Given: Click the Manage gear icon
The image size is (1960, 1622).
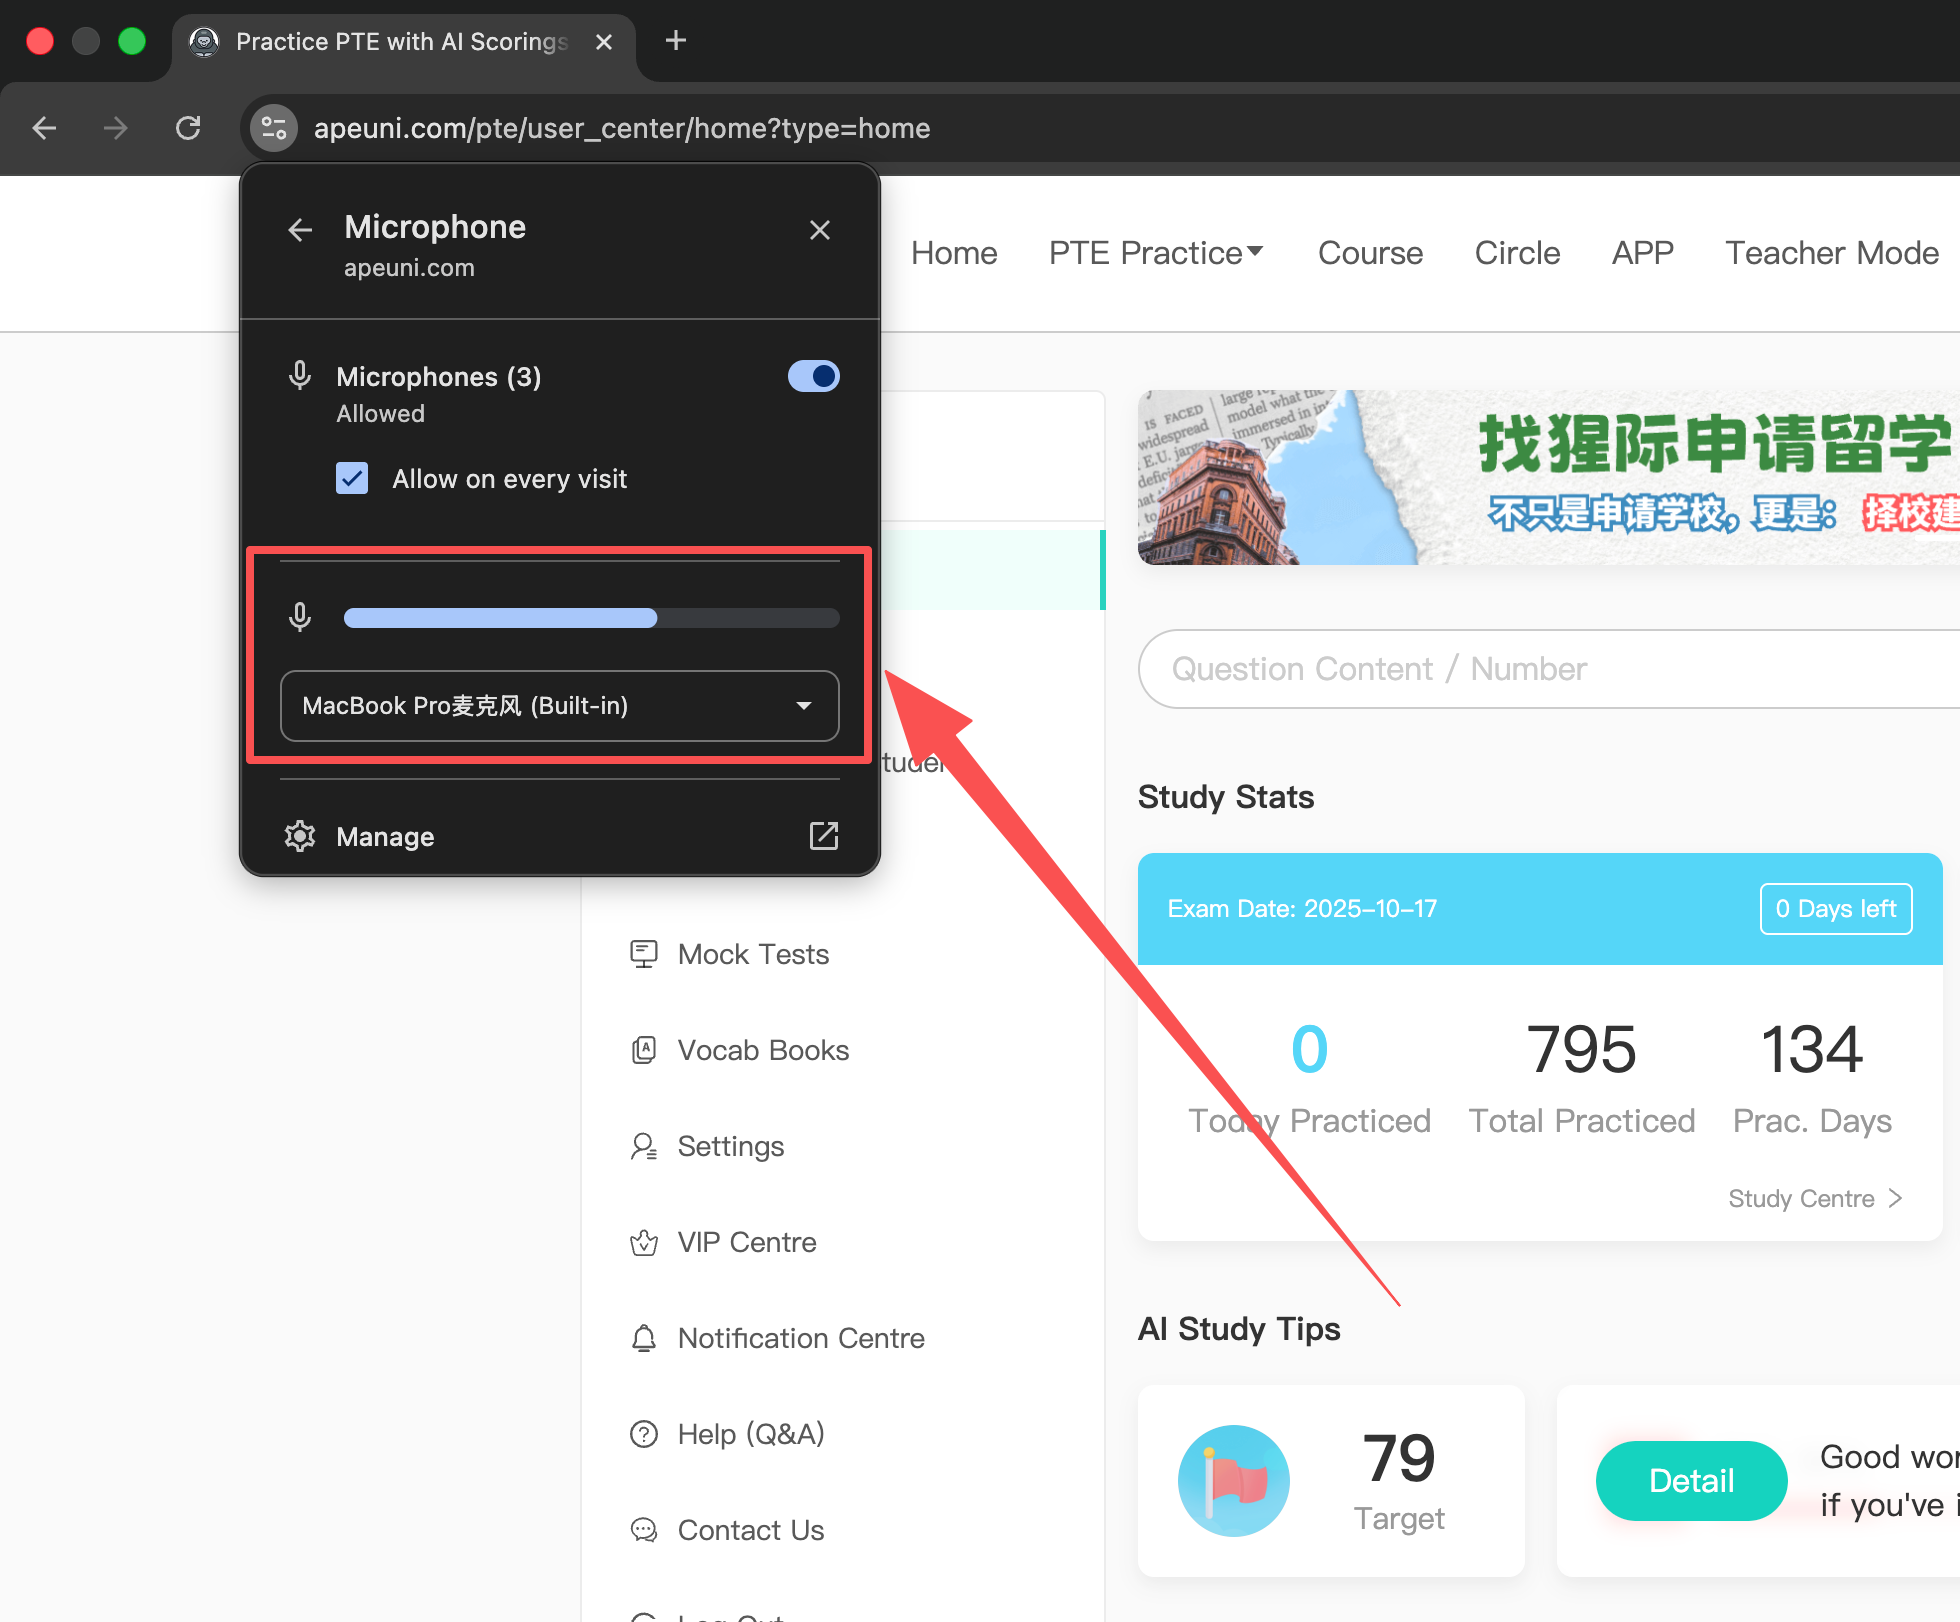Looking at the screenshot, I should [300, 836].
